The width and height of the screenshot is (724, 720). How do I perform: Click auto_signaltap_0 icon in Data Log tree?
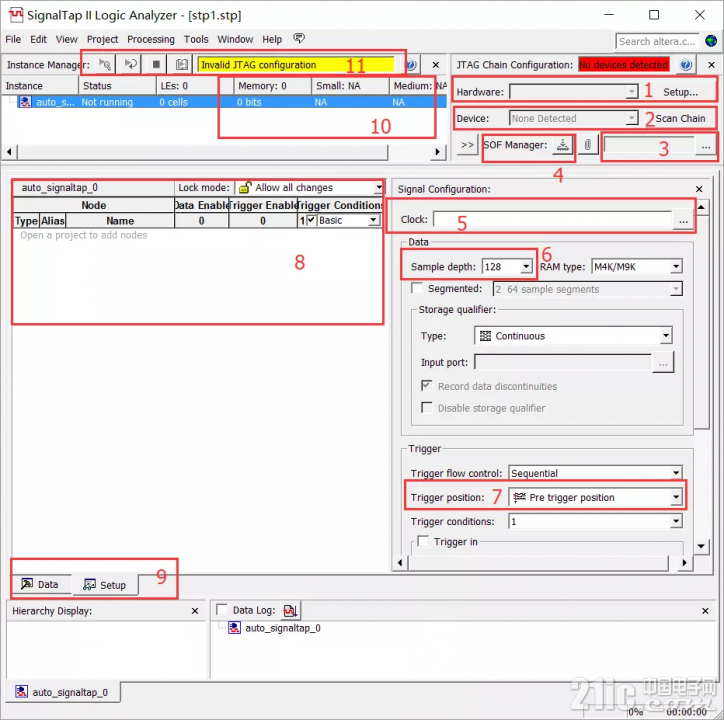(x=235, y=628)
